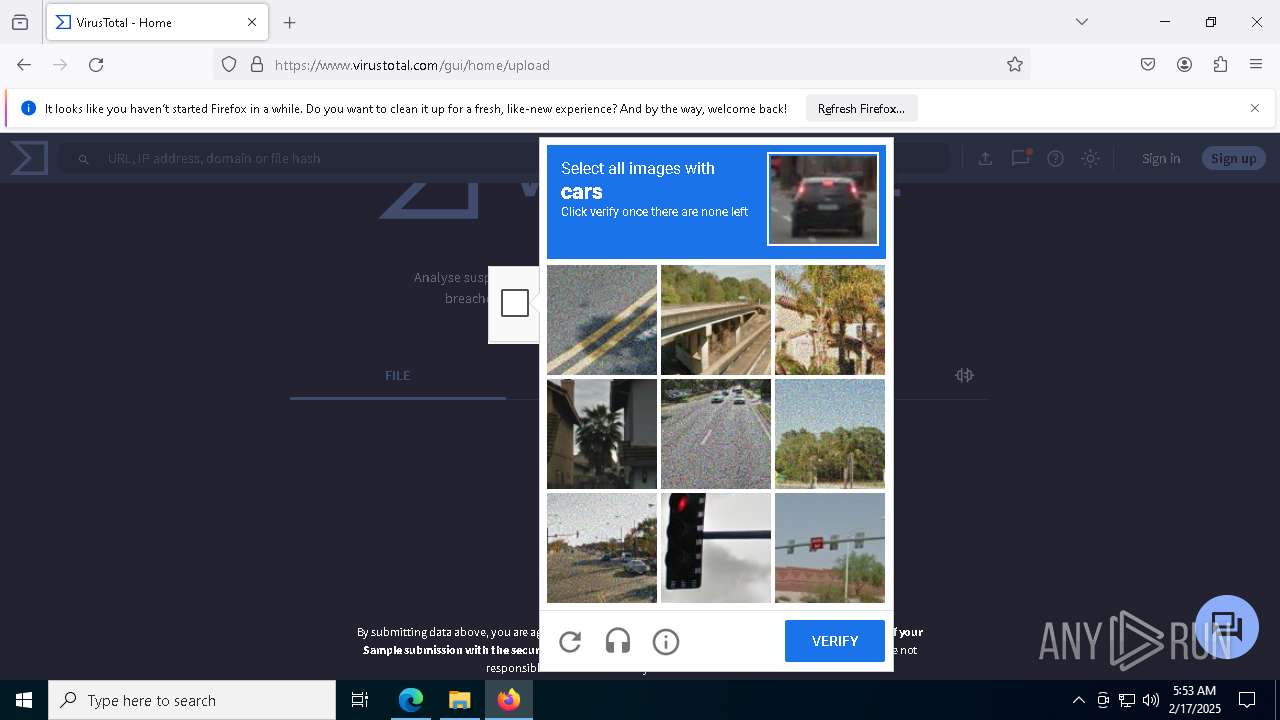Open the Firefox account icon
Image resolution: width=1280 pixels, height=720 pixels.
(1184, 65)
